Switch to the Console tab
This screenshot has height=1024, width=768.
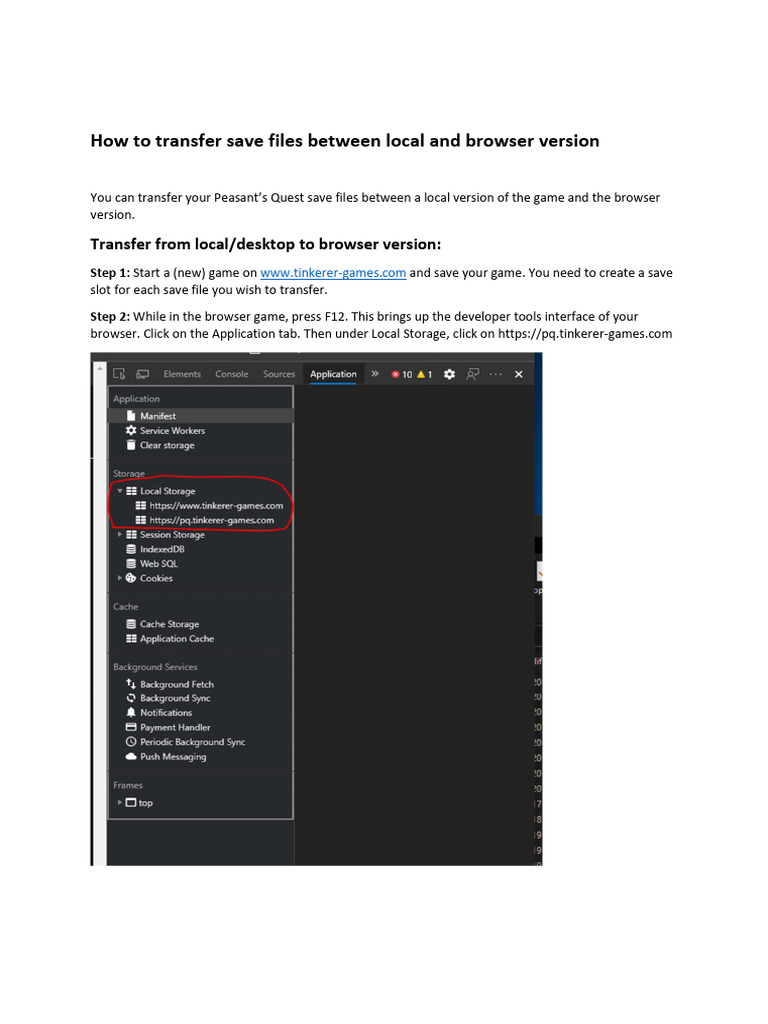232,374
